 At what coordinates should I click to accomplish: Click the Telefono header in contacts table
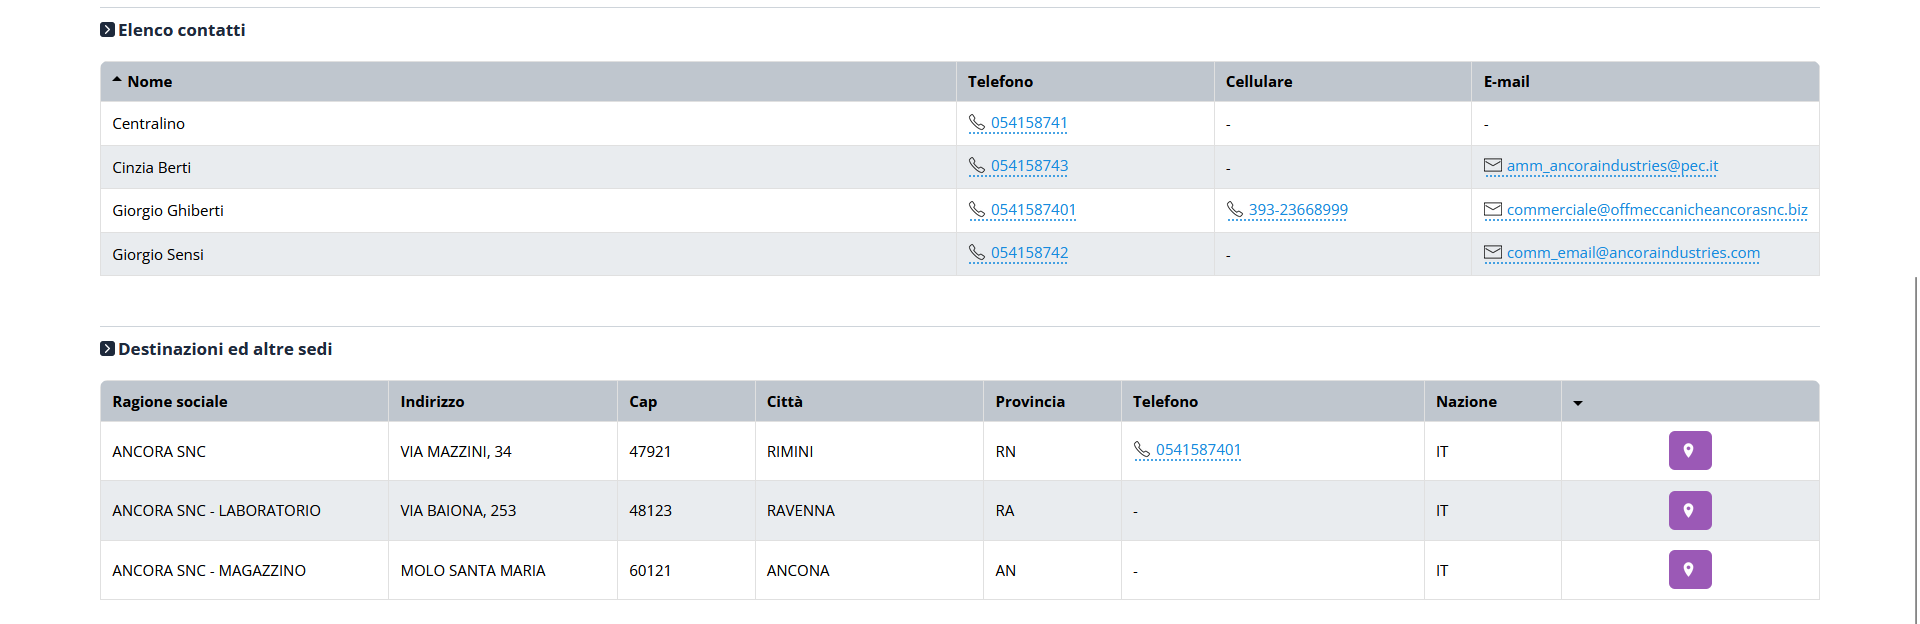coord(1000,82)
